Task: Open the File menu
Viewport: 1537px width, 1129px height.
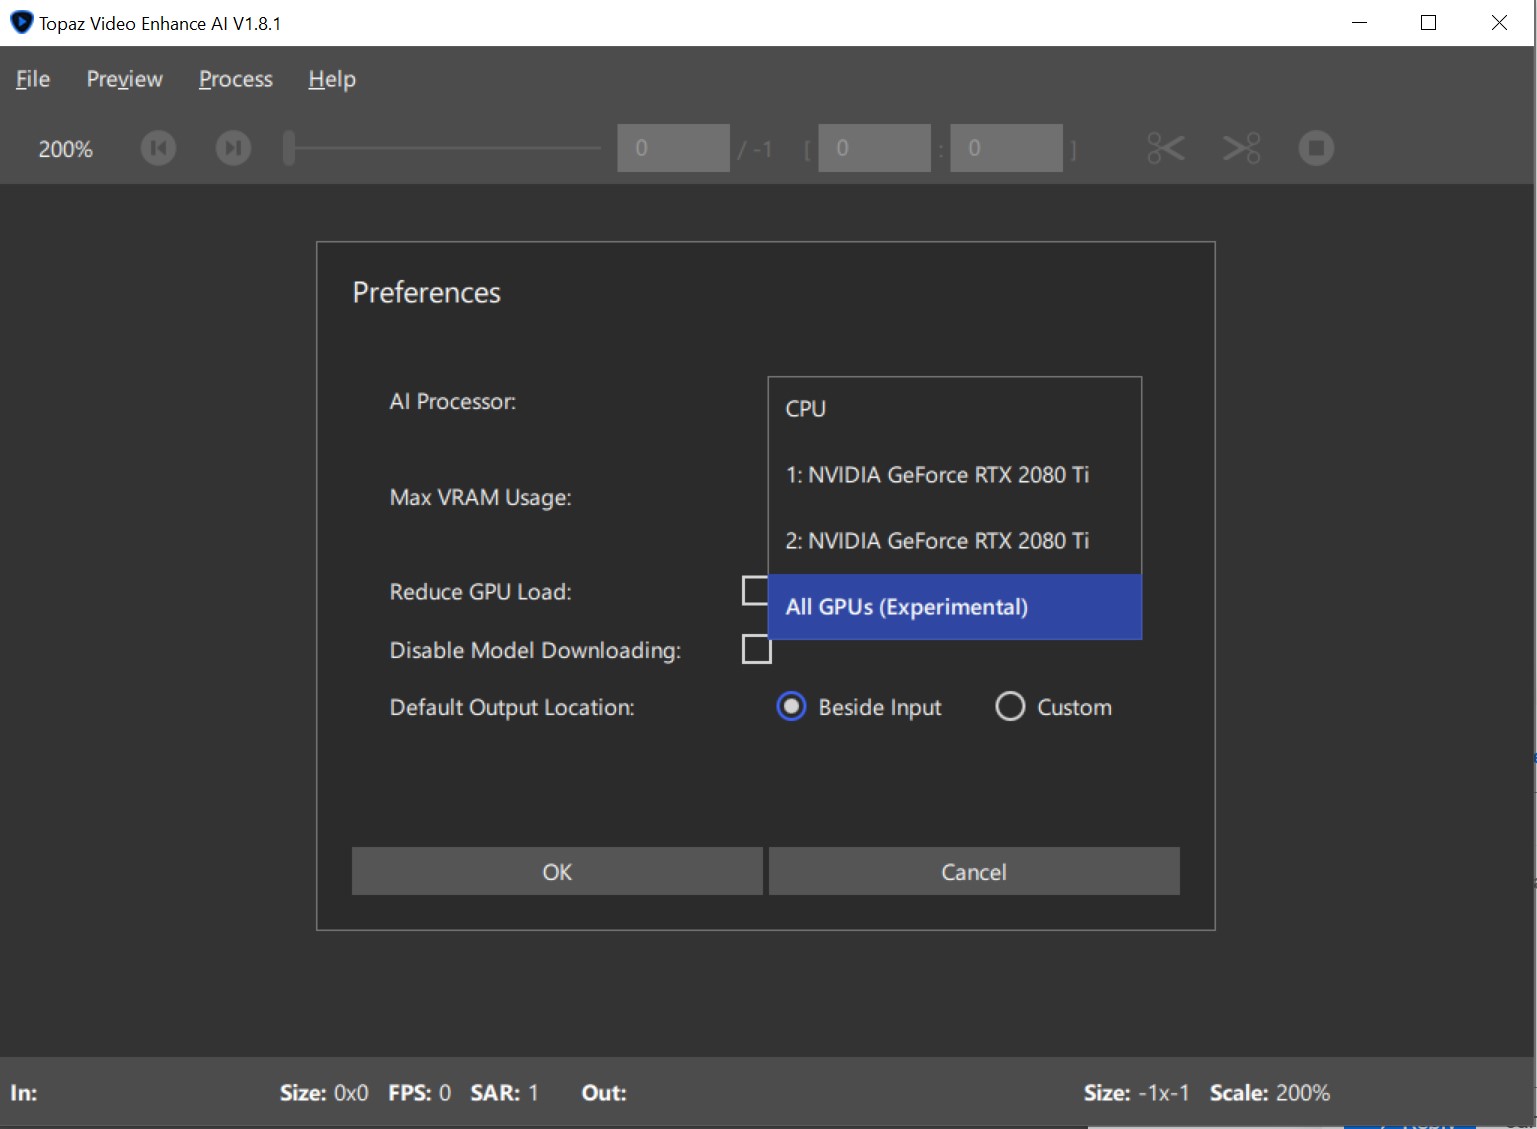Action: (x=32, y=79)
